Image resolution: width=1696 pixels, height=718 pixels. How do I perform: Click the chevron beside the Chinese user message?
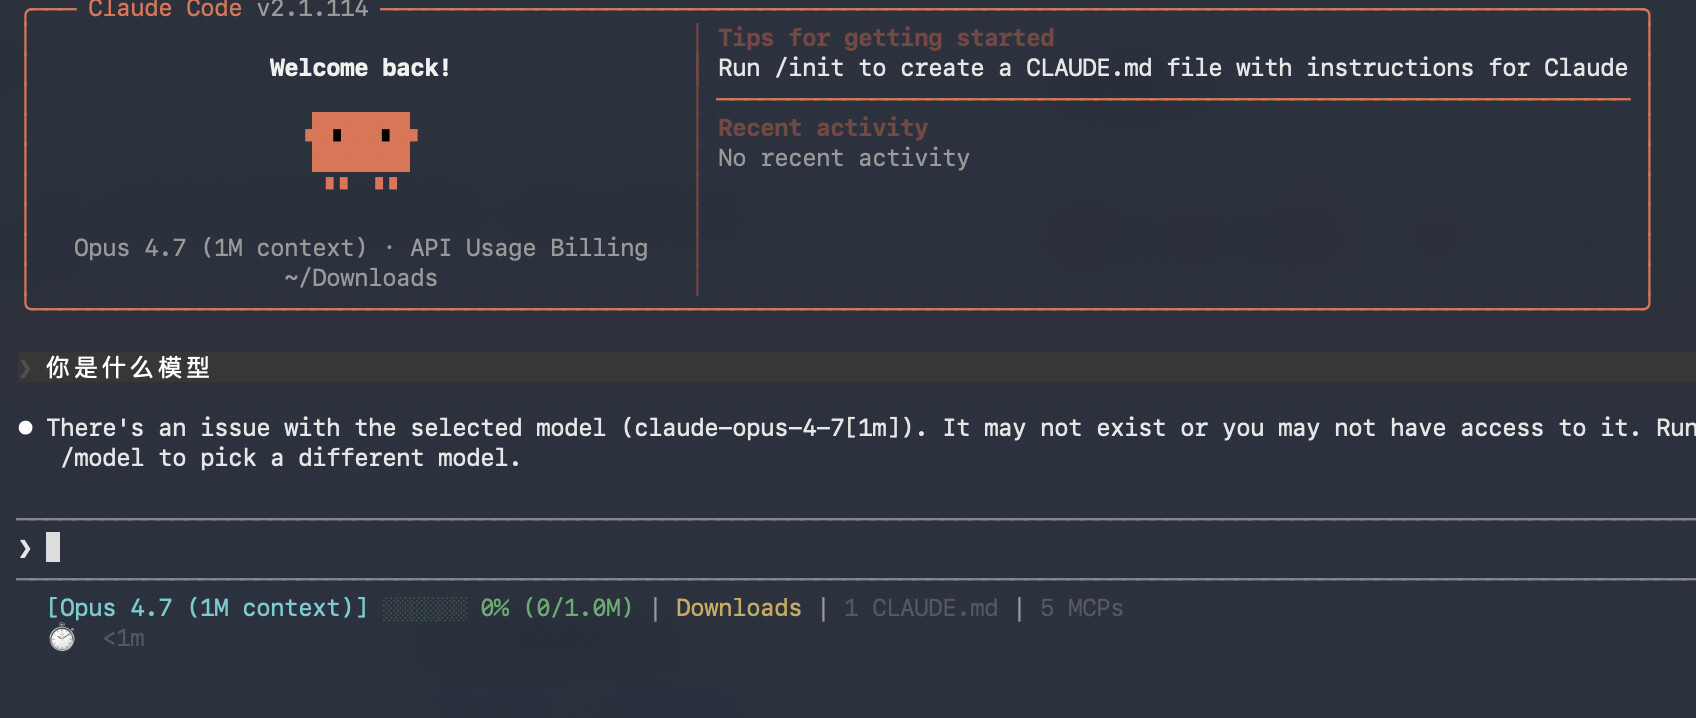25,368
